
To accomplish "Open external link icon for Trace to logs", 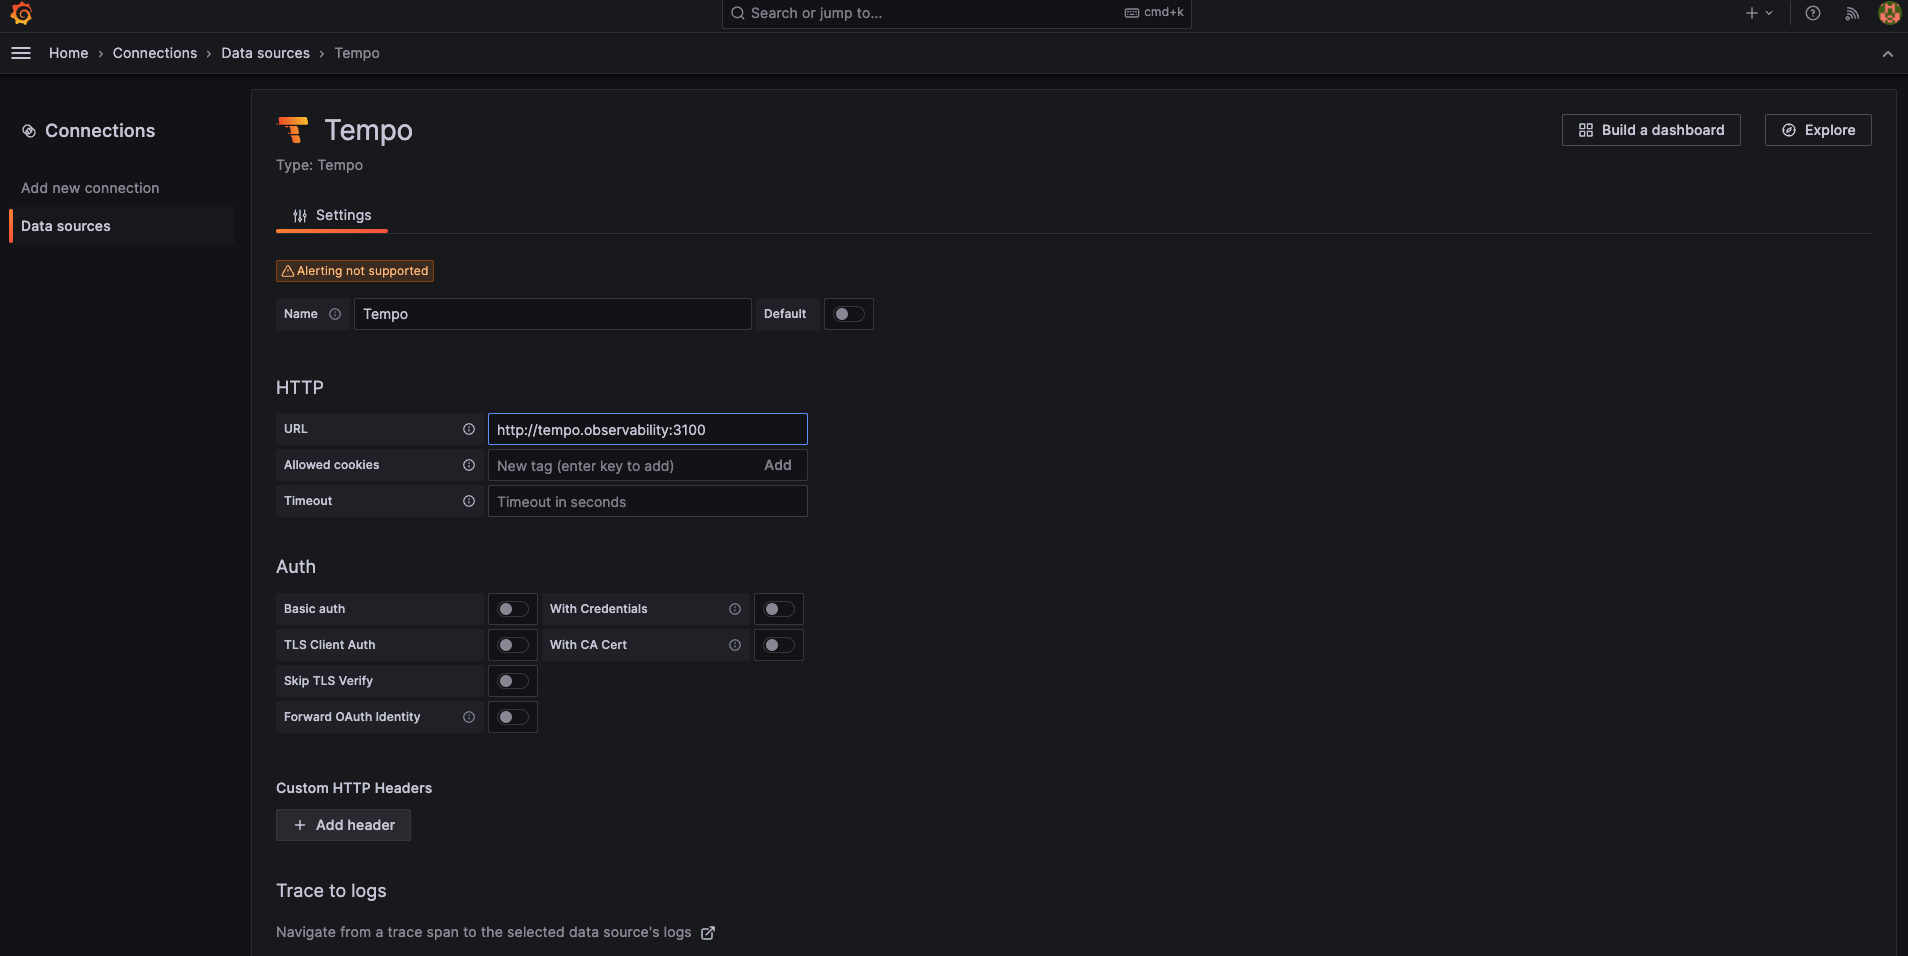I will pyautogui.click(x=708, y=933).
